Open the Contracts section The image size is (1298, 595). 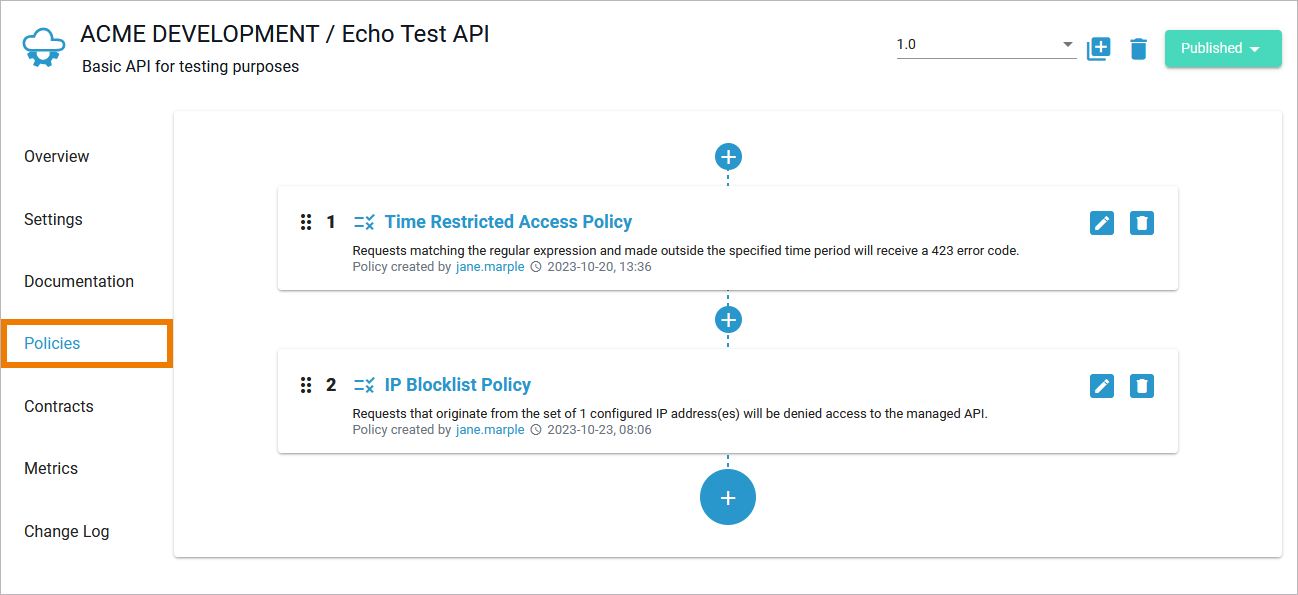(58, 406)
